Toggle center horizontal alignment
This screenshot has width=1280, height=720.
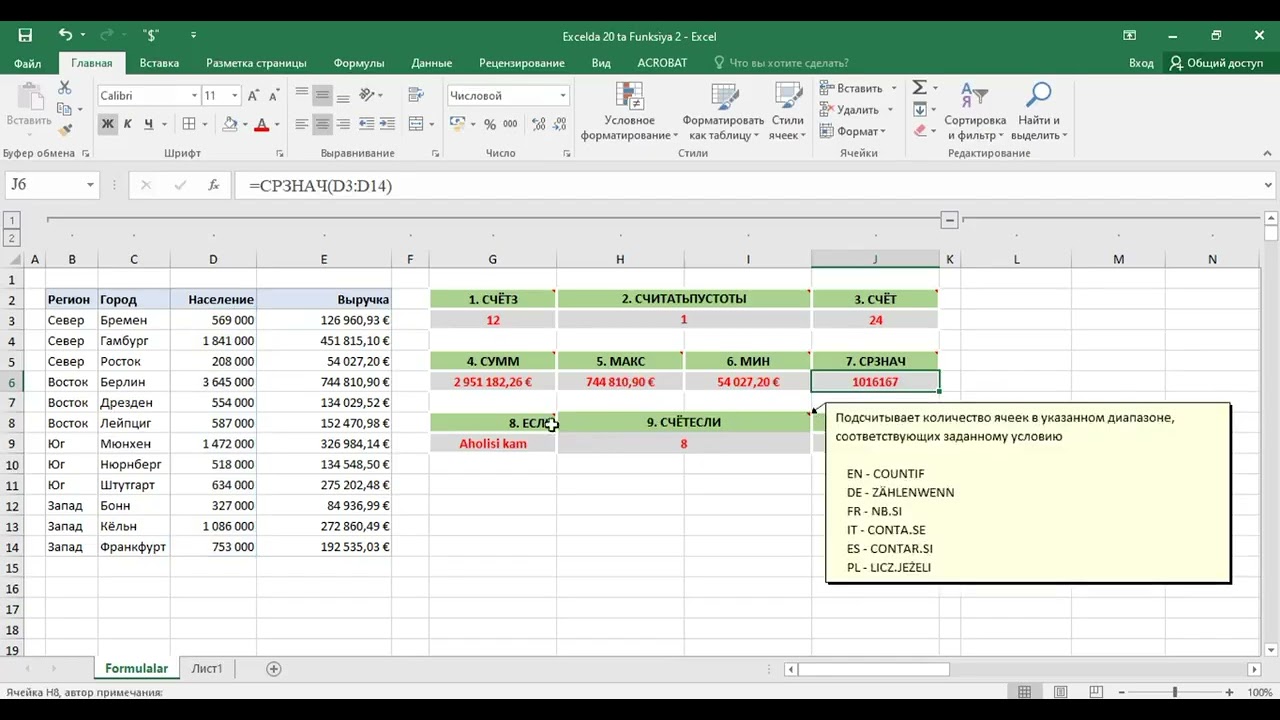322,124
